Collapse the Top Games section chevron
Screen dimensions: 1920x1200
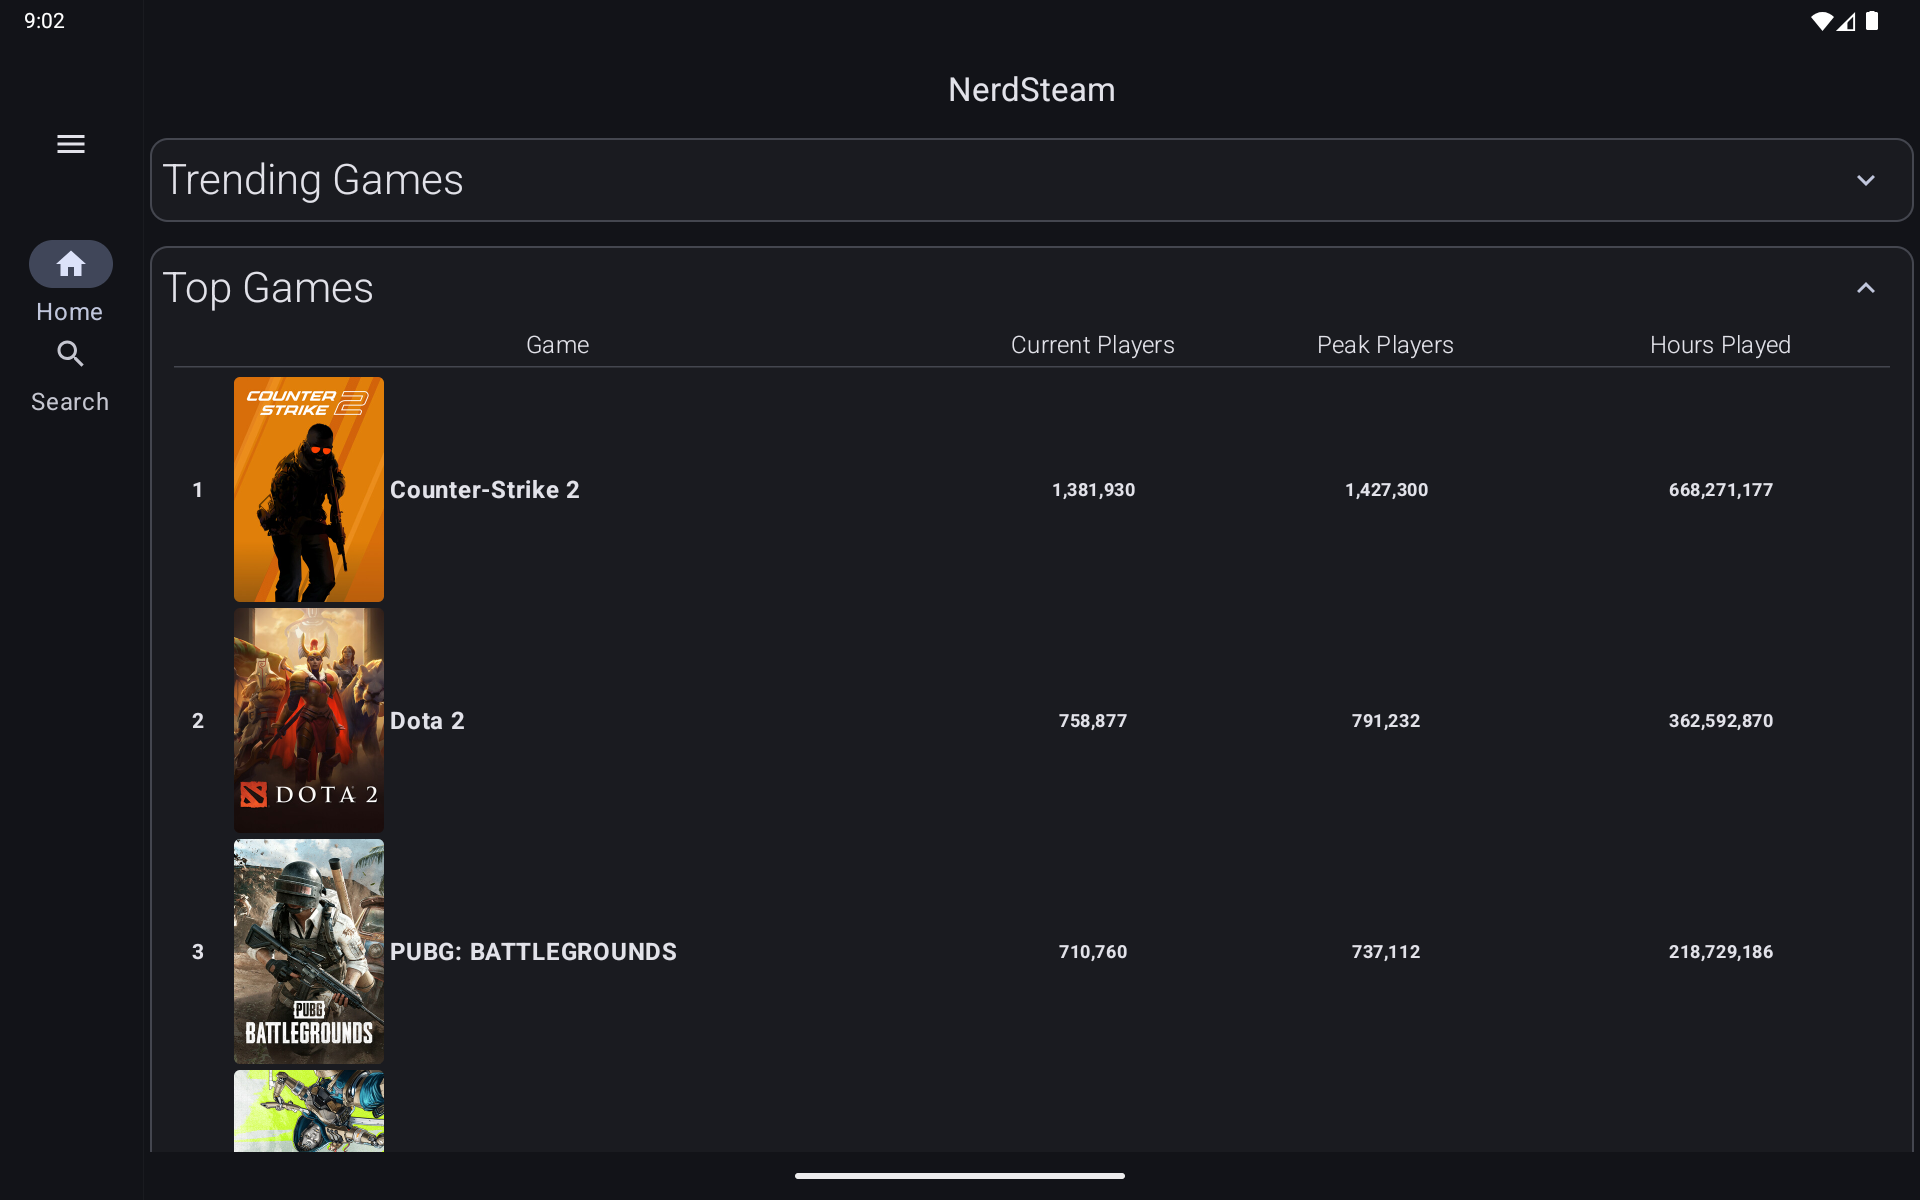point(1865,289)
